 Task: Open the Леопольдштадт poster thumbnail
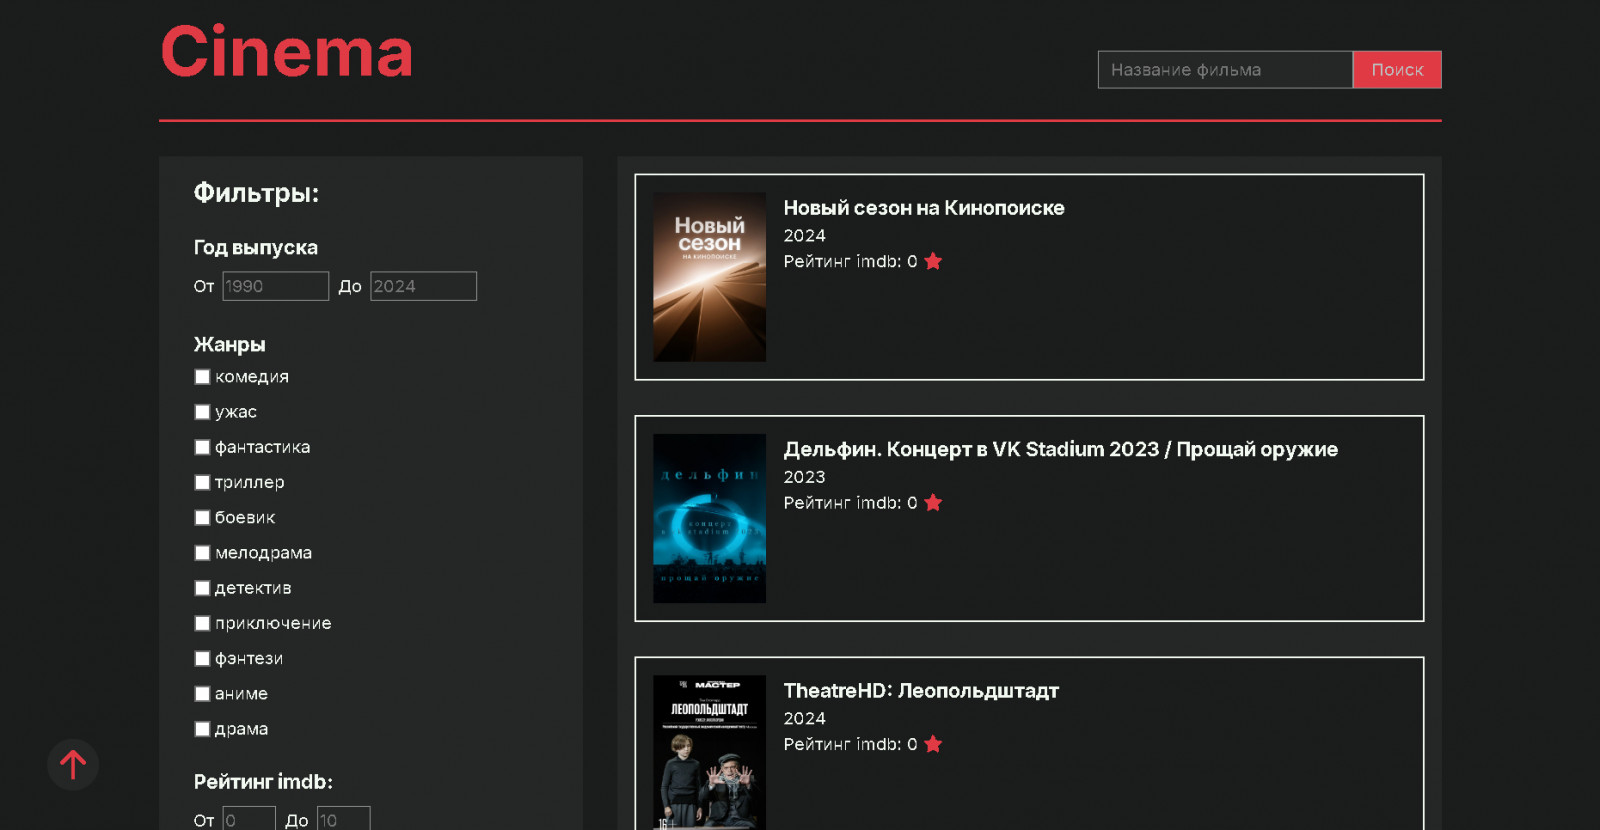coord(709,752)
